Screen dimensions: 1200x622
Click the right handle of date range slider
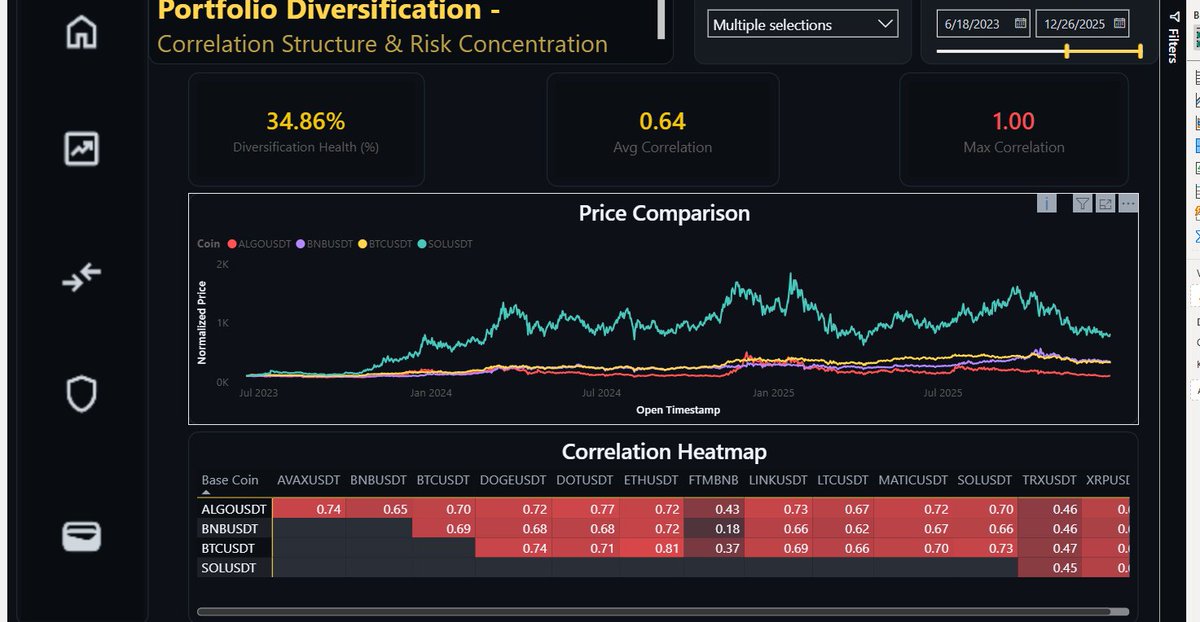tap(1140, 51)
